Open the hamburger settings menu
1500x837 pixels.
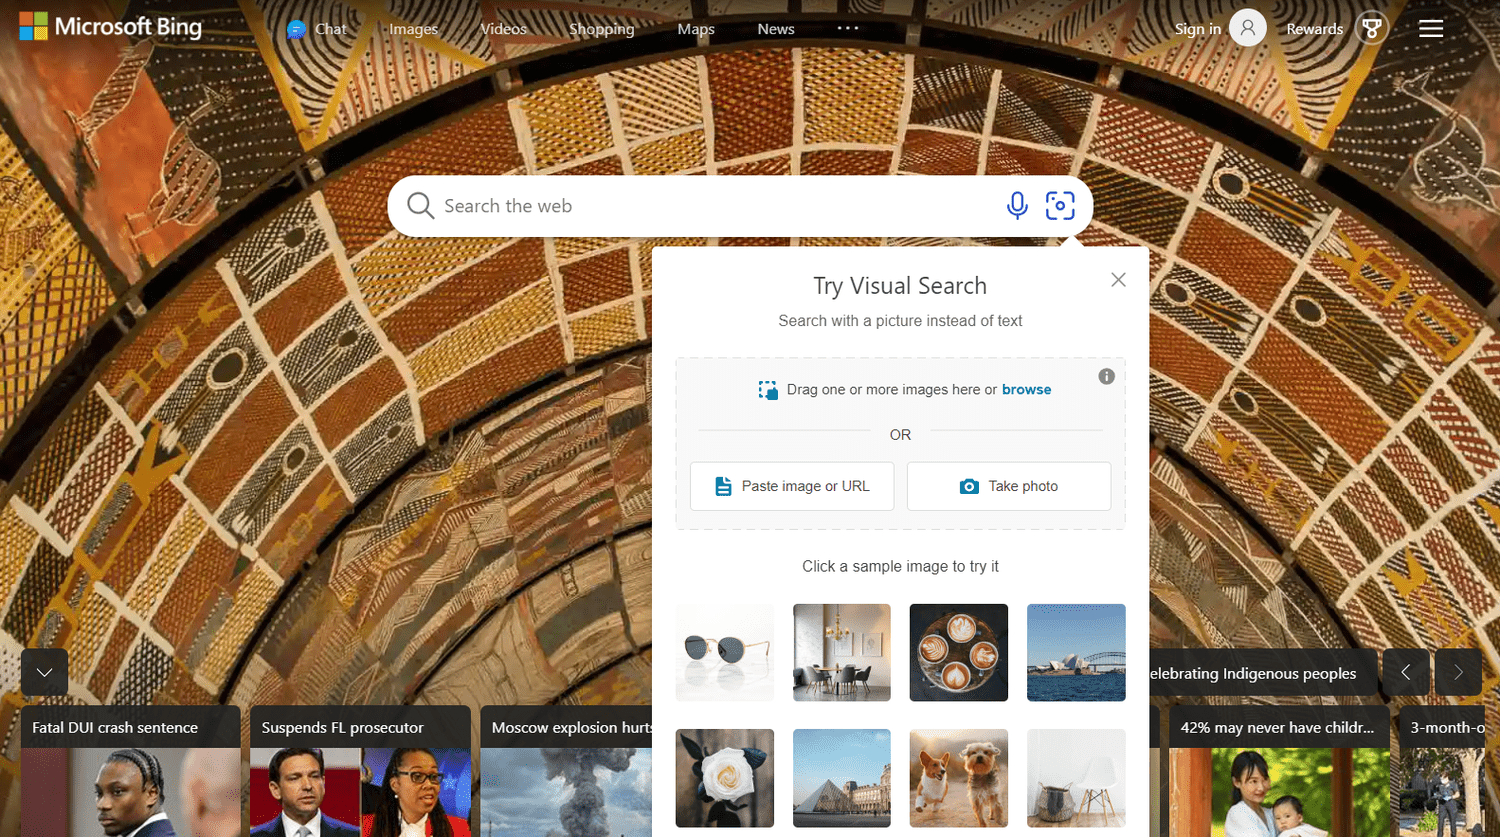click(x=1431, y=29)
